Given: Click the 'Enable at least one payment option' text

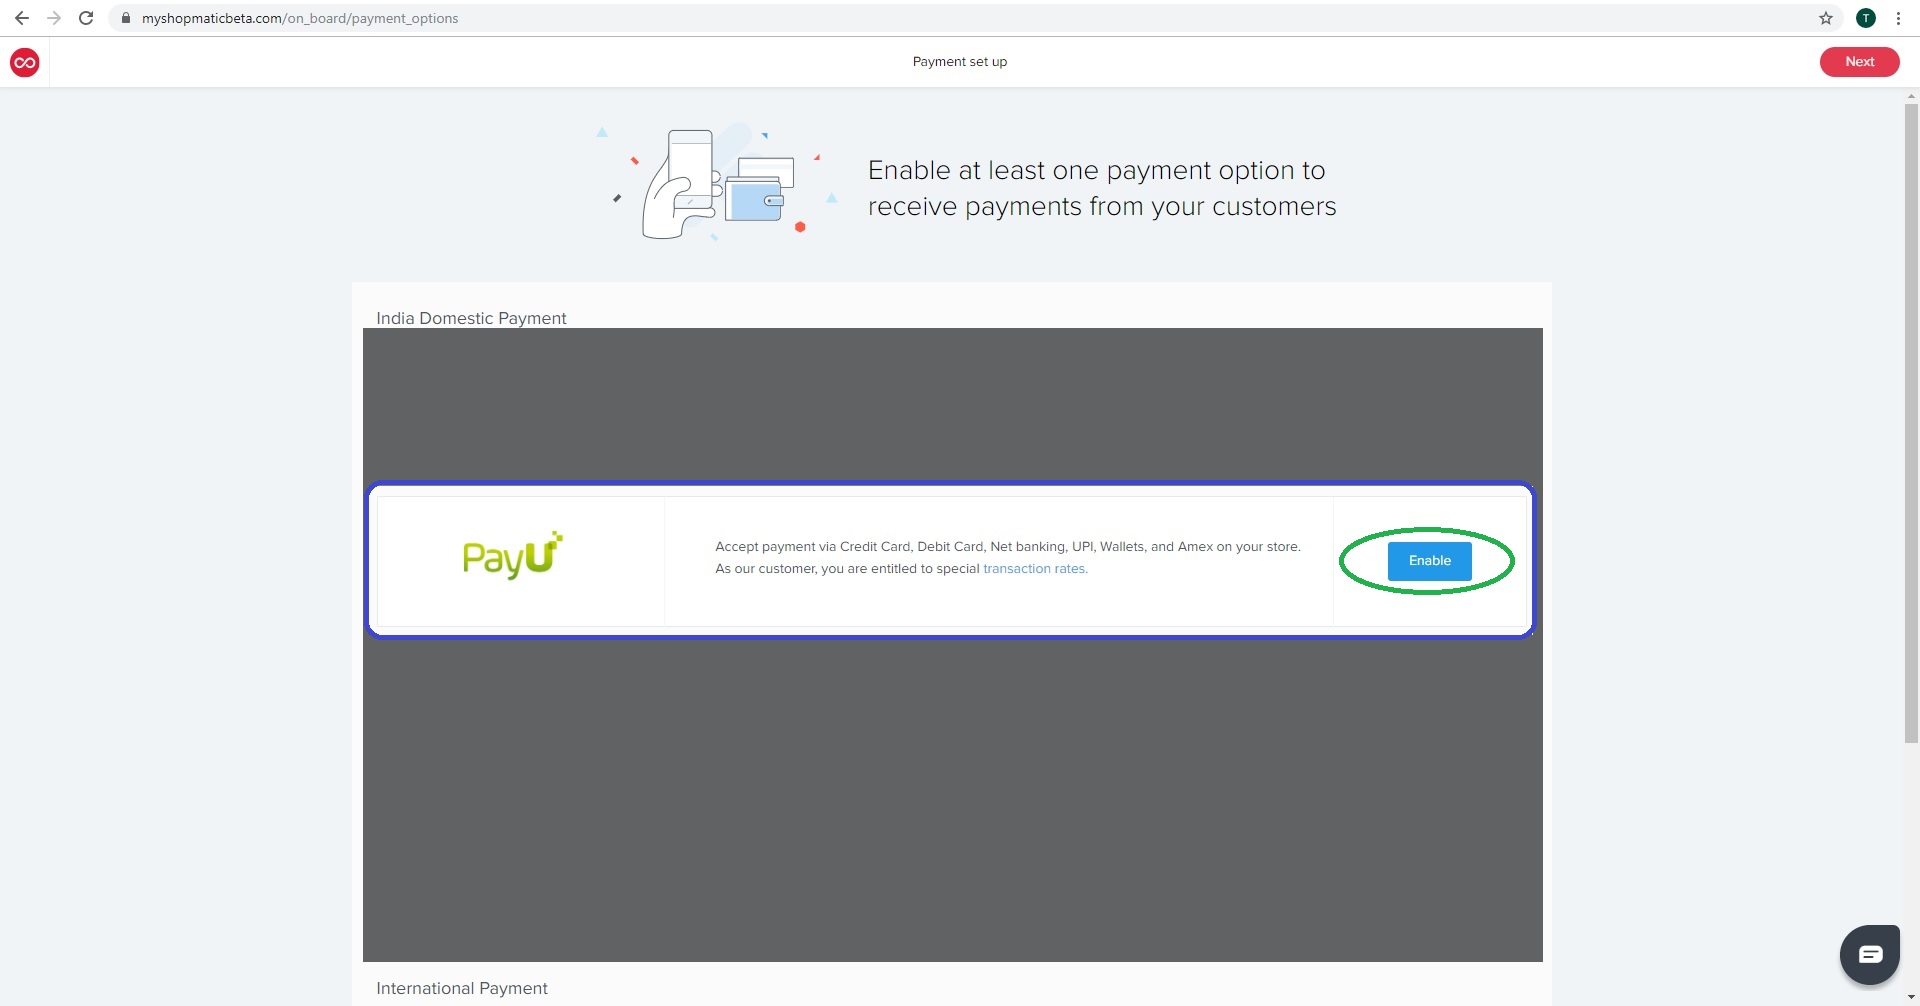Looking at the screenshot, I should coord(1102,188).
